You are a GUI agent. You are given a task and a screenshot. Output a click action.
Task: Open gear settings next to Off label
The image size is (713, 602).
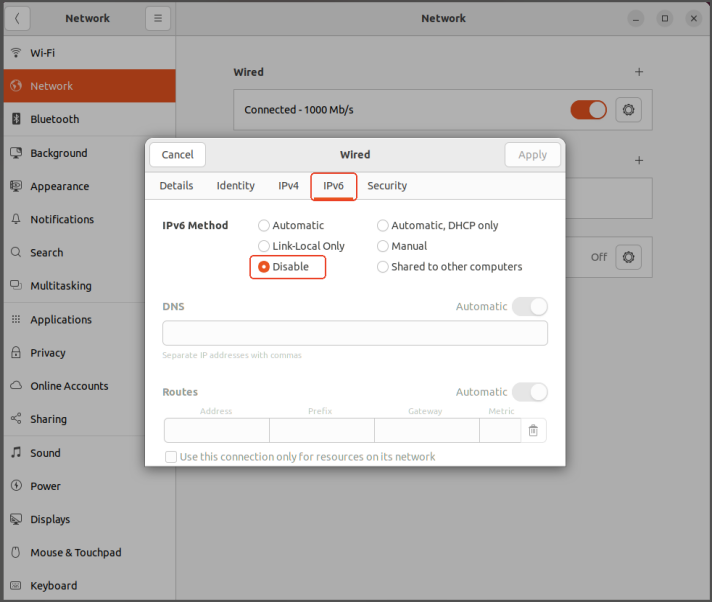[x=628, y=257]
